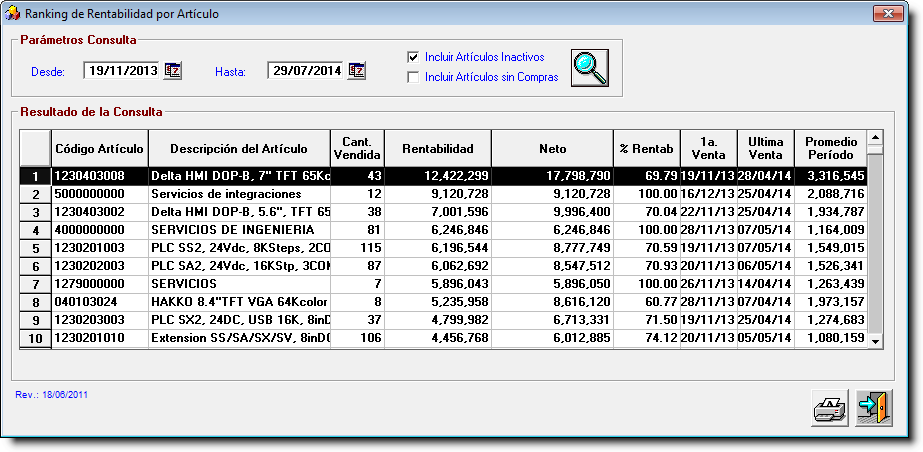This screenshot has width=923, height=452.
Task: Click the Cant. Vendida column header
Action: click(x=357, y=148)
